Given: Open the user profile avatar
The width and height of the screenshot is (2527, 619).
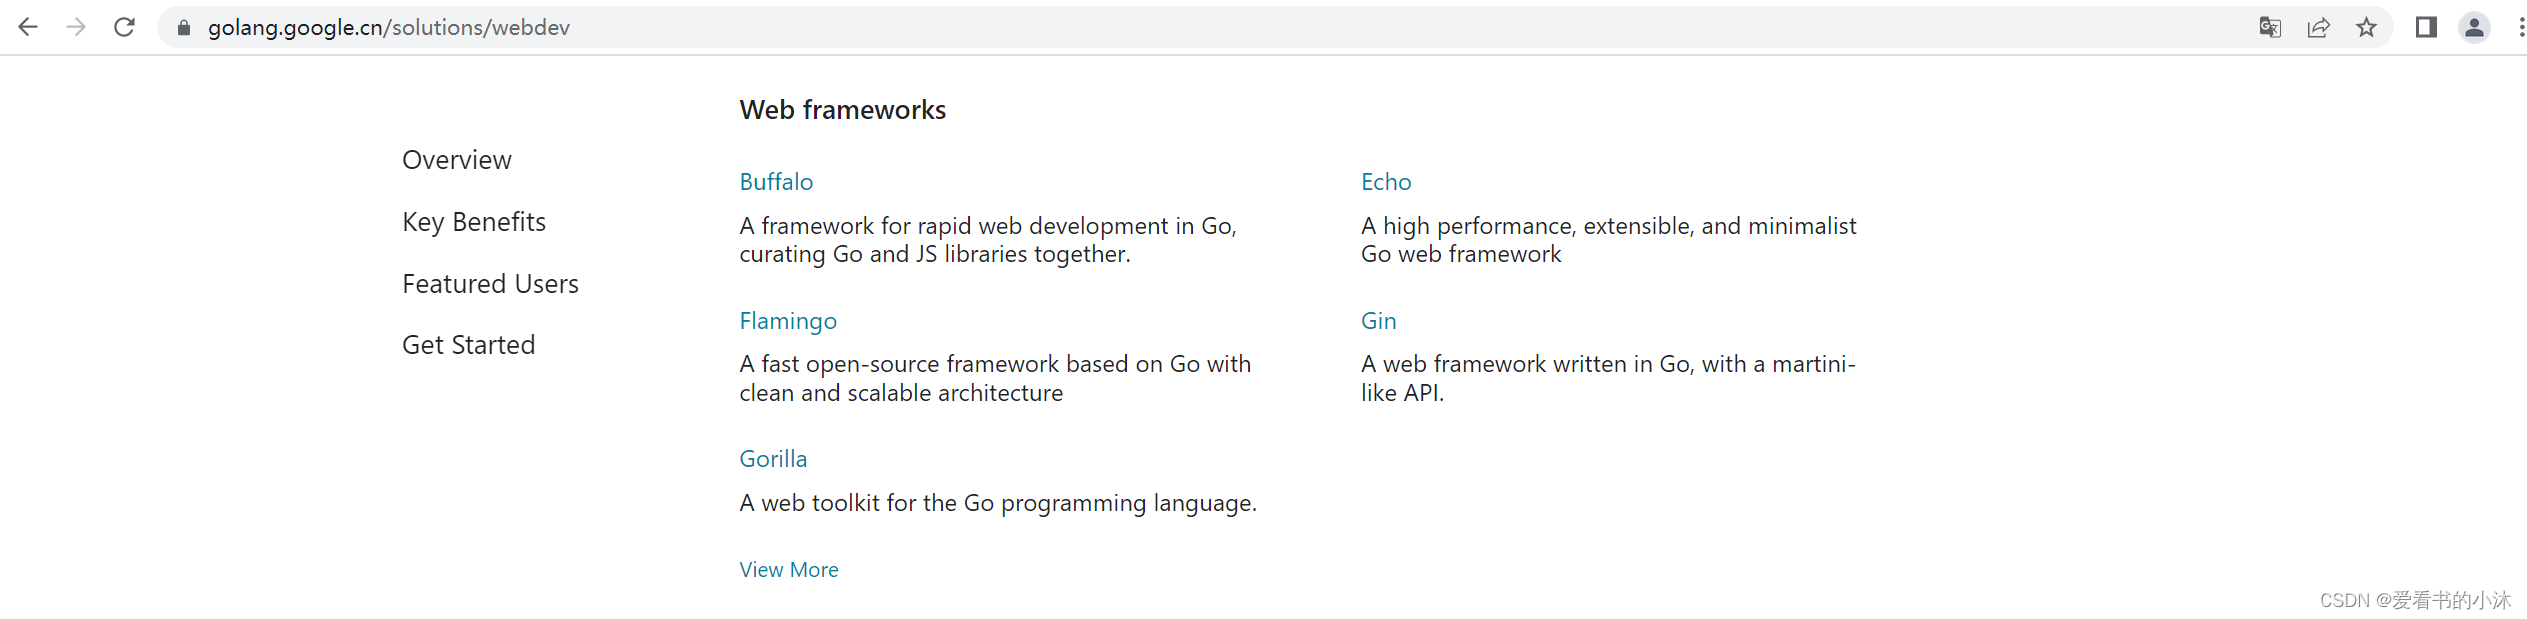Looking at the screenshot, I should 2474,27.
